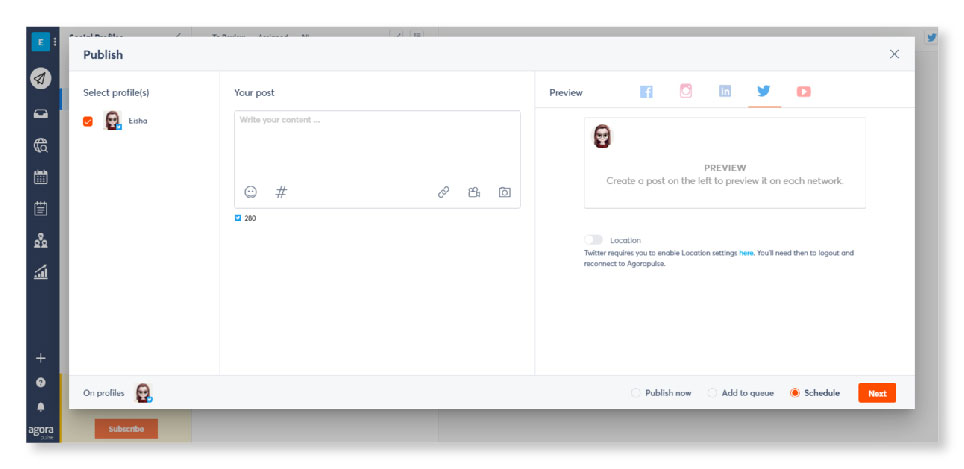Switch preview to Facebook
This screenshot has height=469, width=964.
point(646,92)
